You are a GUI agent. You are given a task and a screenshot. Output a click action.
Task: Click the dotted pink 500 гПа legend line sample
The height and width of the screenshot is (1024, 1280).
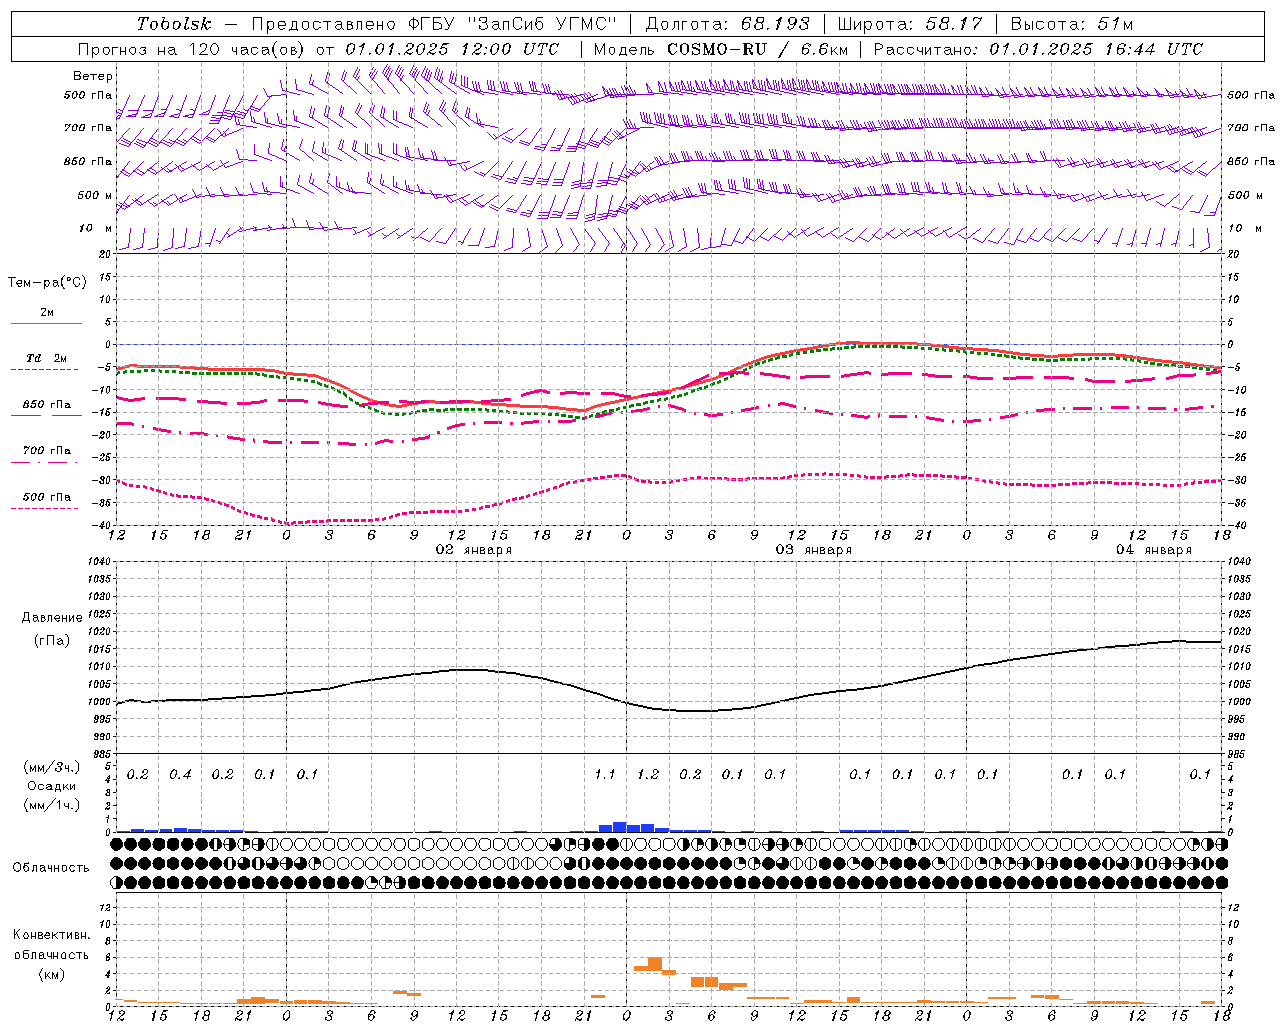pos(44,509)
